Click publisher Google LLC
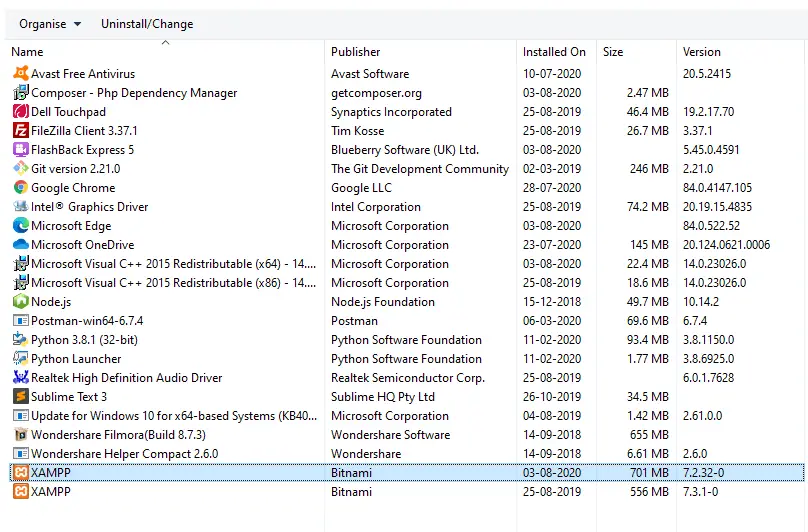Image resolution: width=808 pixels, height=532 pixels. [x=361, y=188]
